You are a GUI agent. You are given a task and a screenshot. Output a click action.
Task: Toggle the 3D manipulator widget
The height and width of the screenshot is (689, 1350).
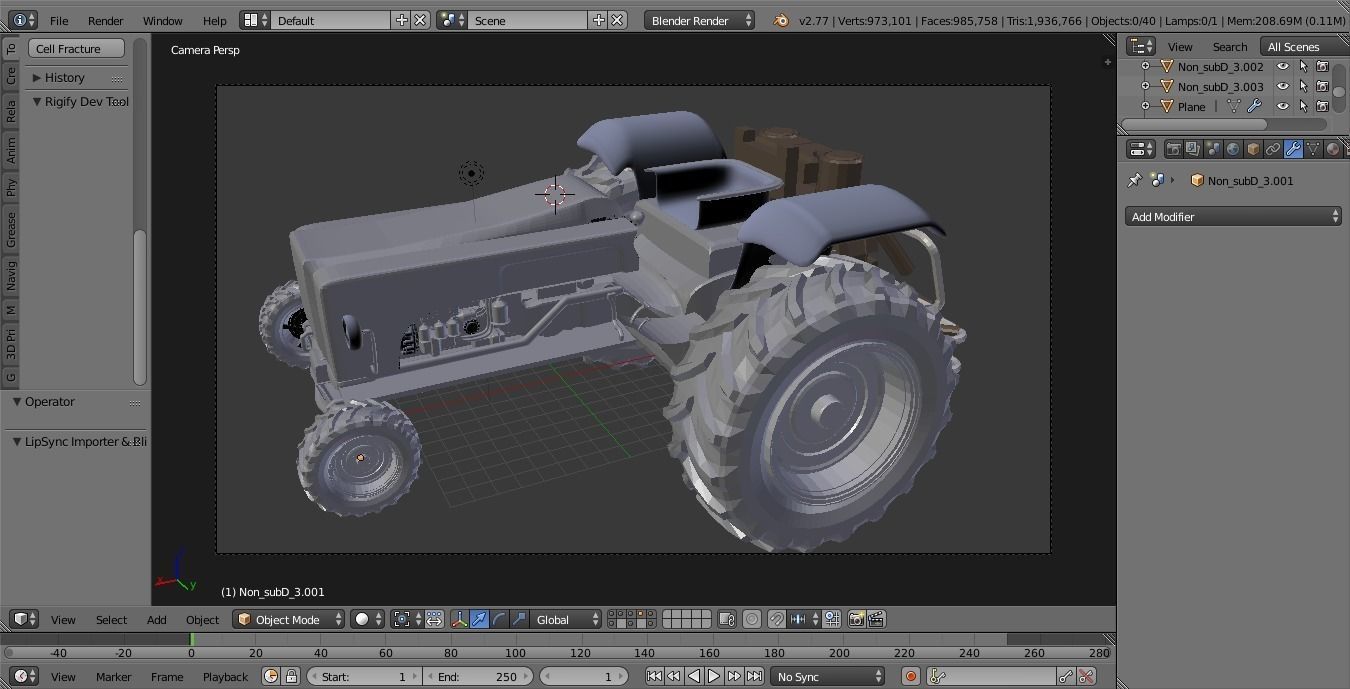(460, 619)
